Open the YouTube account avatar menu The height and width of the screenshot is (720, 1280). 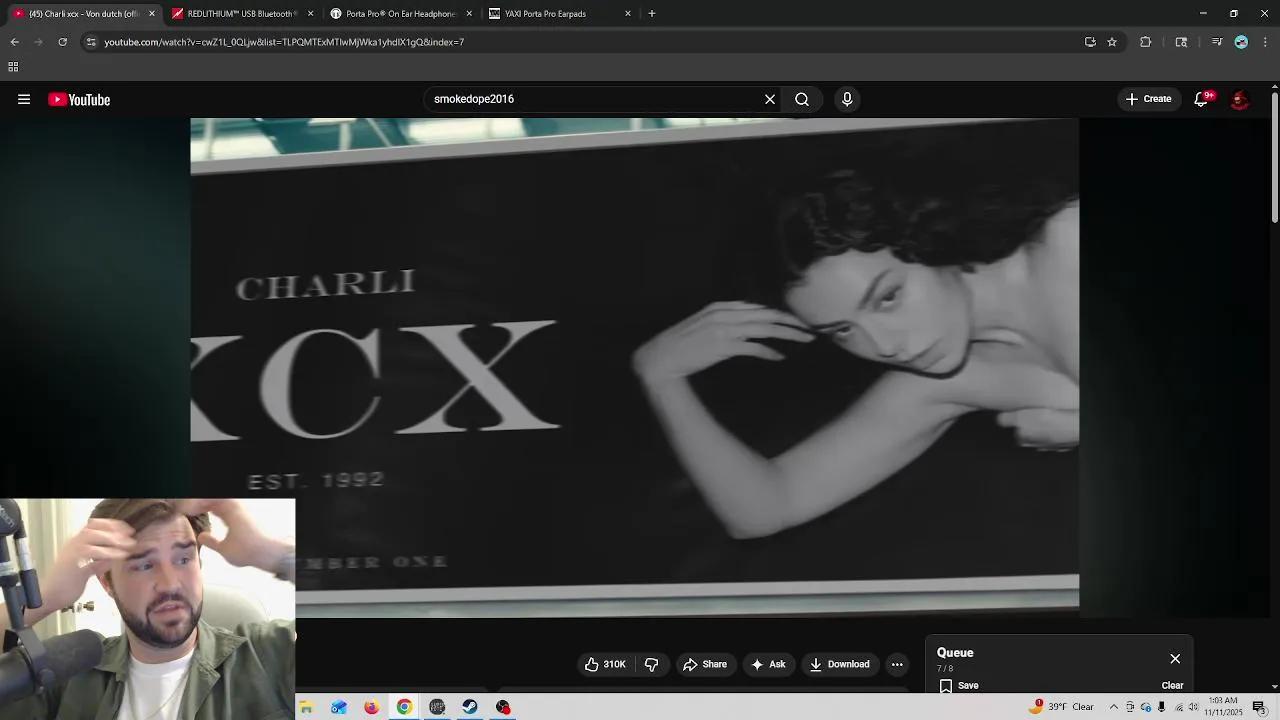click(x=1239, y=99)
